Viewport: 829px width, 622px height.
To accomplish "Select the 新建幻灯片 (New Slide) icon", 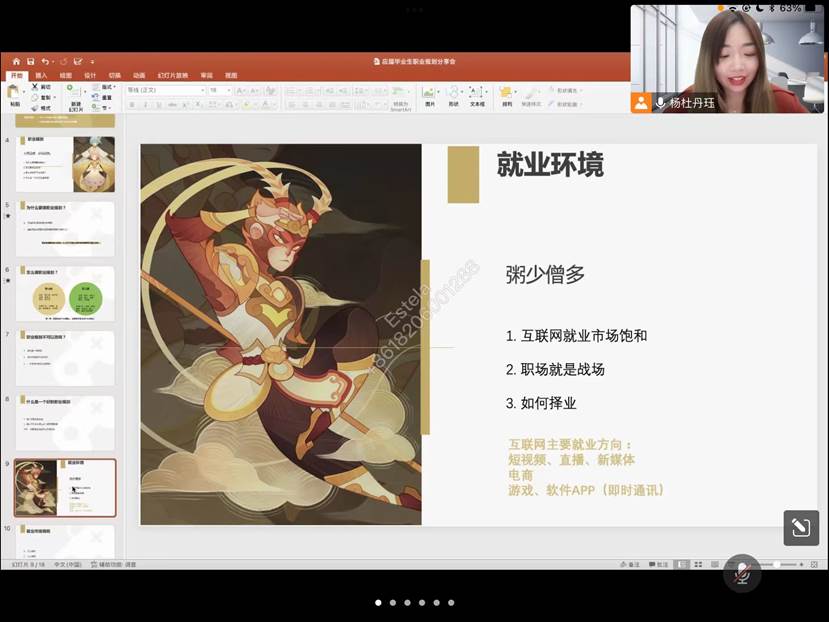I will 68,96.
